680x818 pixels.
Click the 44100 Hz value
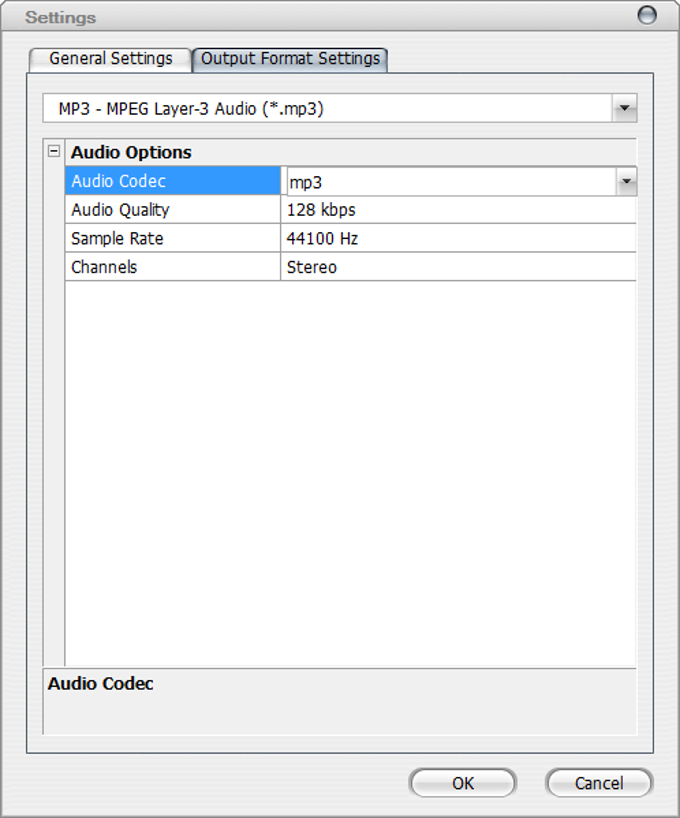[x=322, y=238]
